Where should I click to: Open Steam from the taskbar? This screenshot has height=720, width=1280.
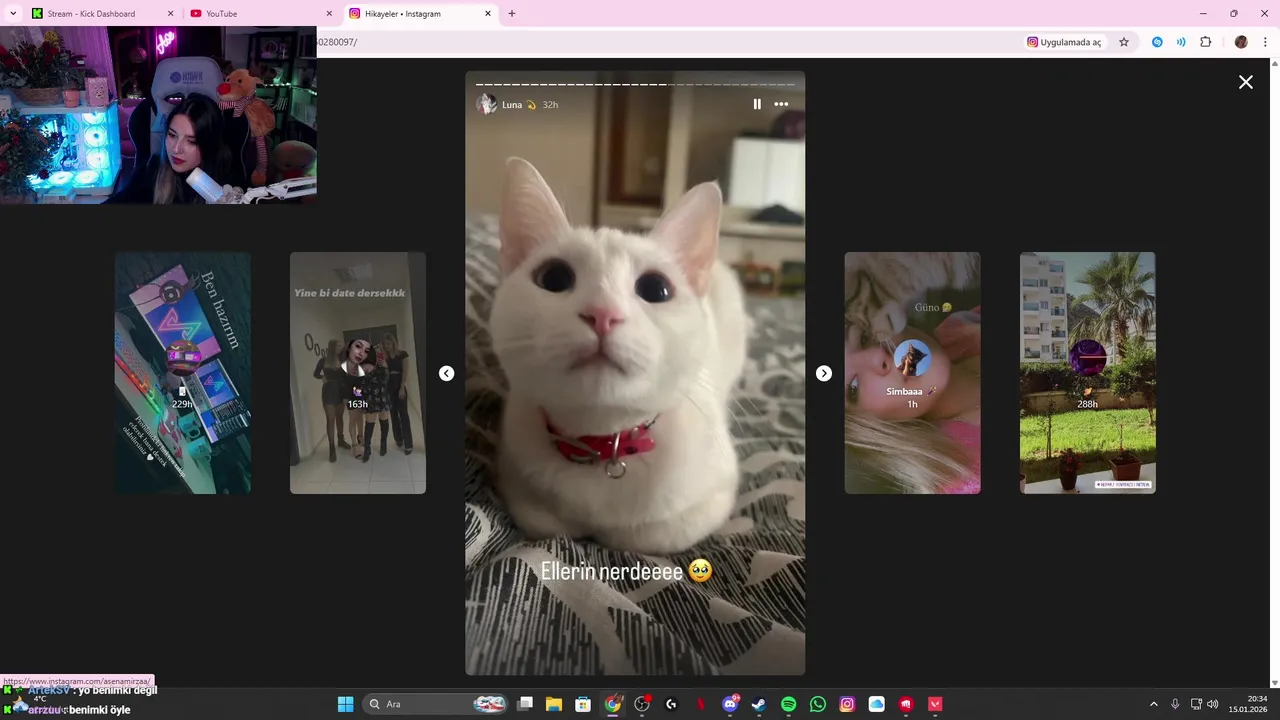click(x=759, y=704)
